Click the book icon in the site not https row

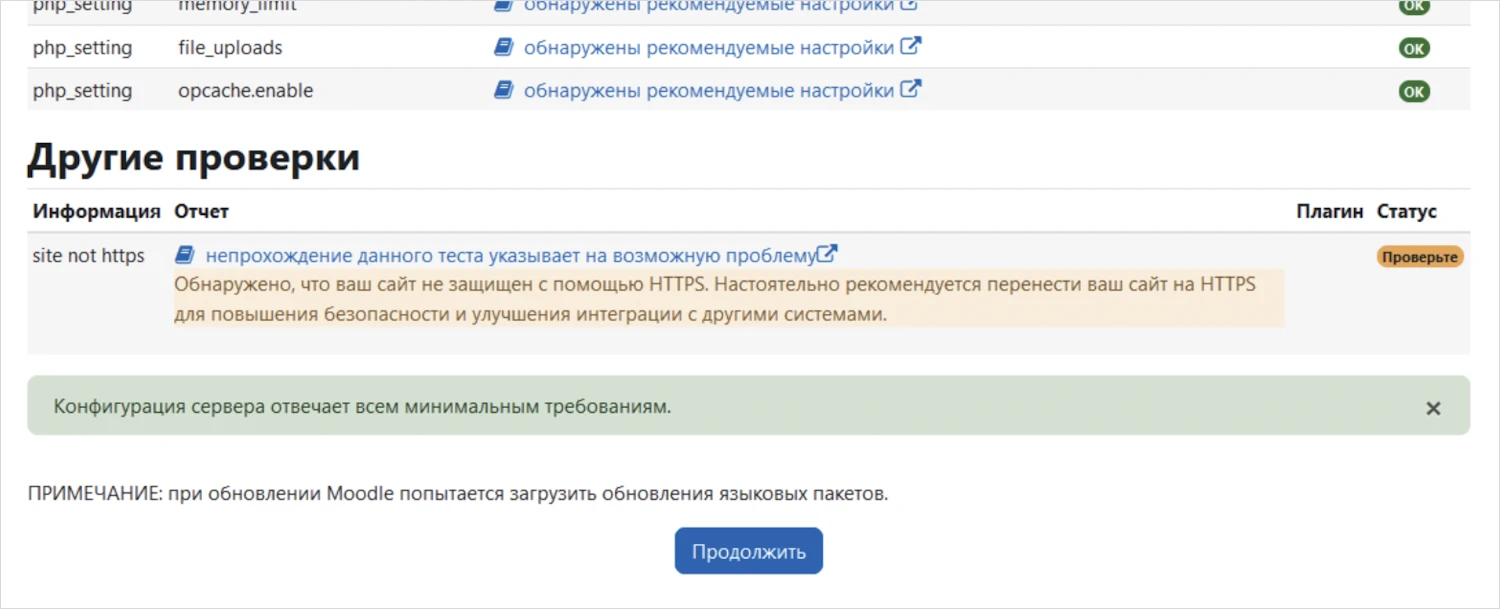coord(185,255)
